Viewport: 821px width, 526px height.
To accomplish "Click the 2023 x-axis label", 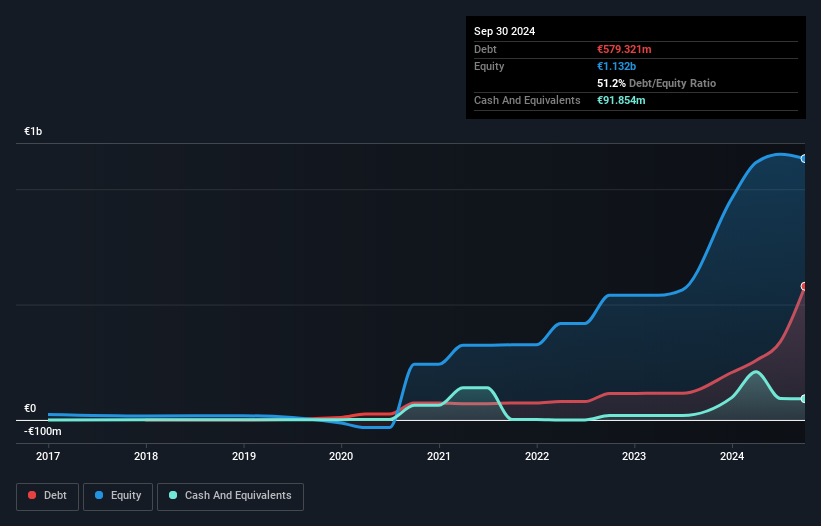I will click(x=634, y=456).
